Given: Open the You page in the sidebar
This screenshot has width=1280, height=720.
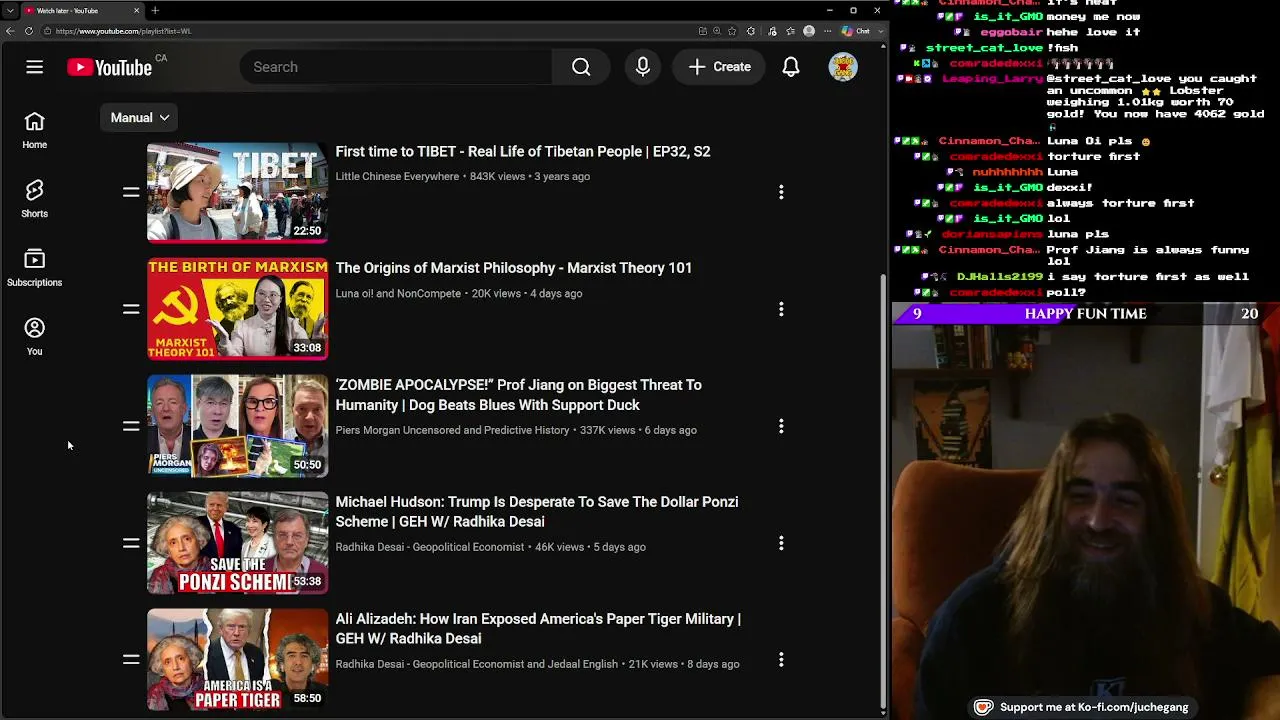Looking at the screenshot, I should tap(34, 337).
